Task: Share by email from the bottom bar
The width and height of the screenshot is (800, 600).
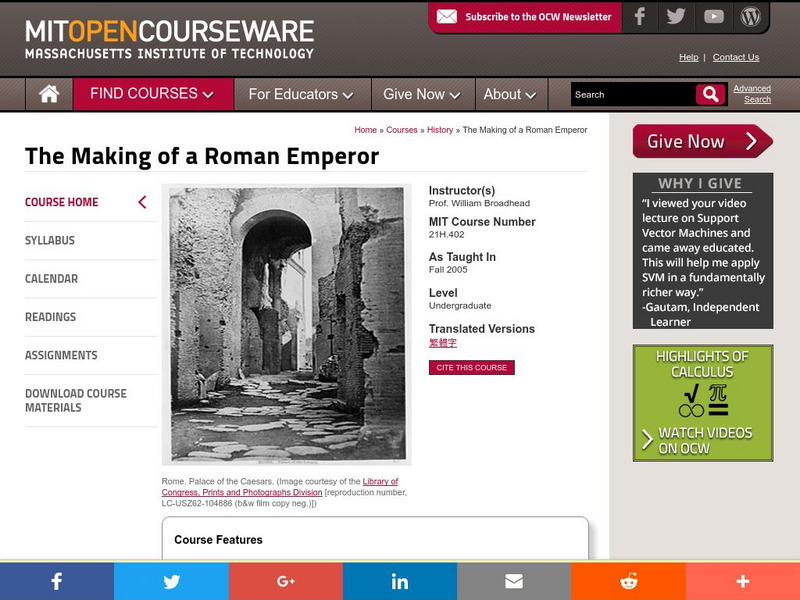Action: tap(514, 581)
